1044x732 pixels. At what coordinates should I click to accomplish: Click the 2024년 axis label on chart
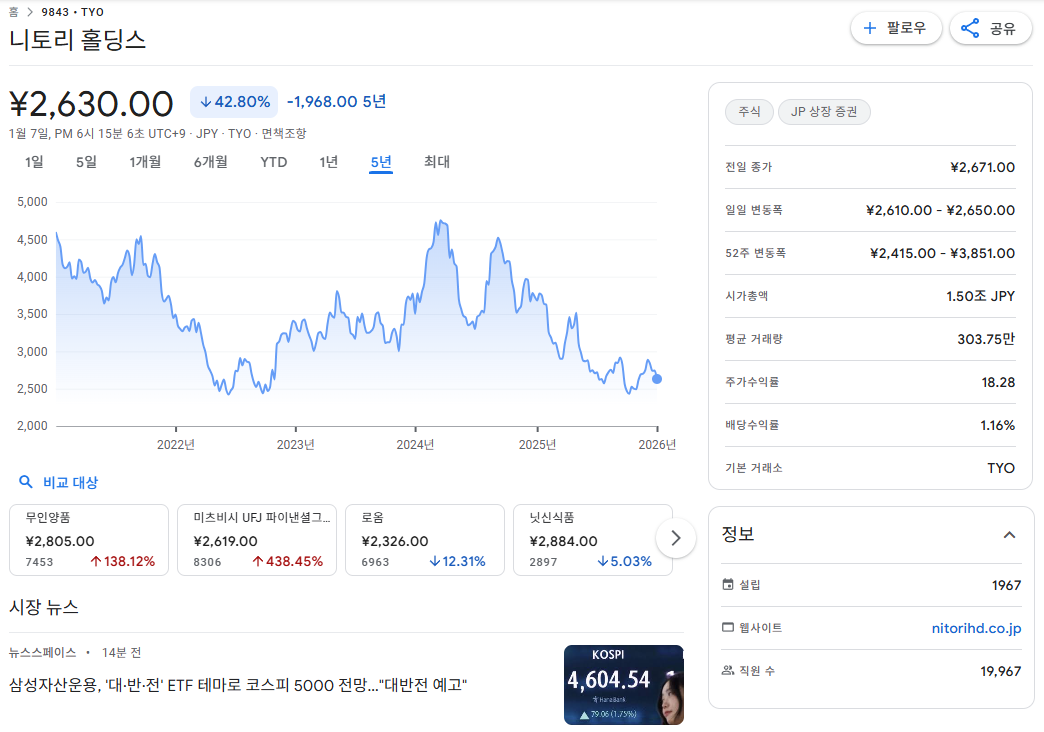[x=415, y=444]
